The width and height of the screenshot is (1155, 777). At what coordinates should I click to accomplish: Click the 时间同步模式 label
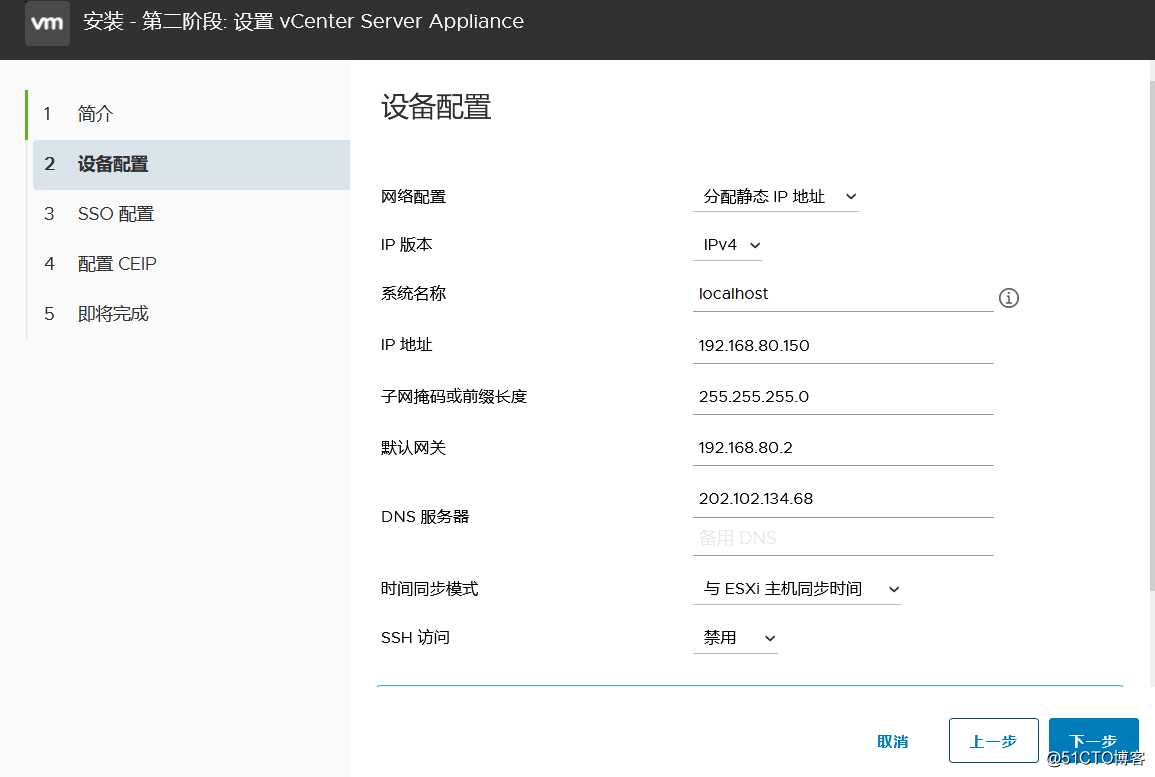pos(429,589)
